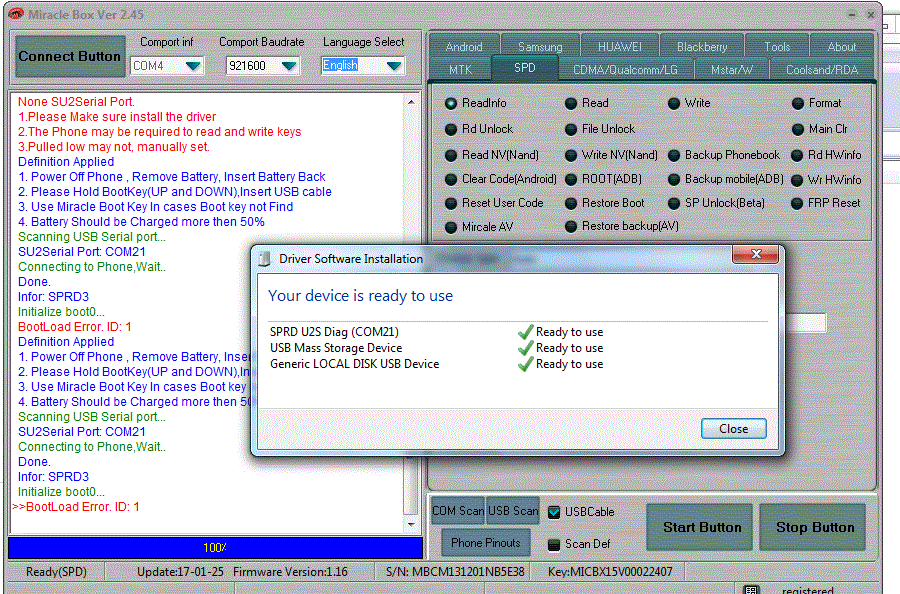Click the registered status icon at bottom right
The width and height of the screenshot is (900, 594).
pos(751,589)
